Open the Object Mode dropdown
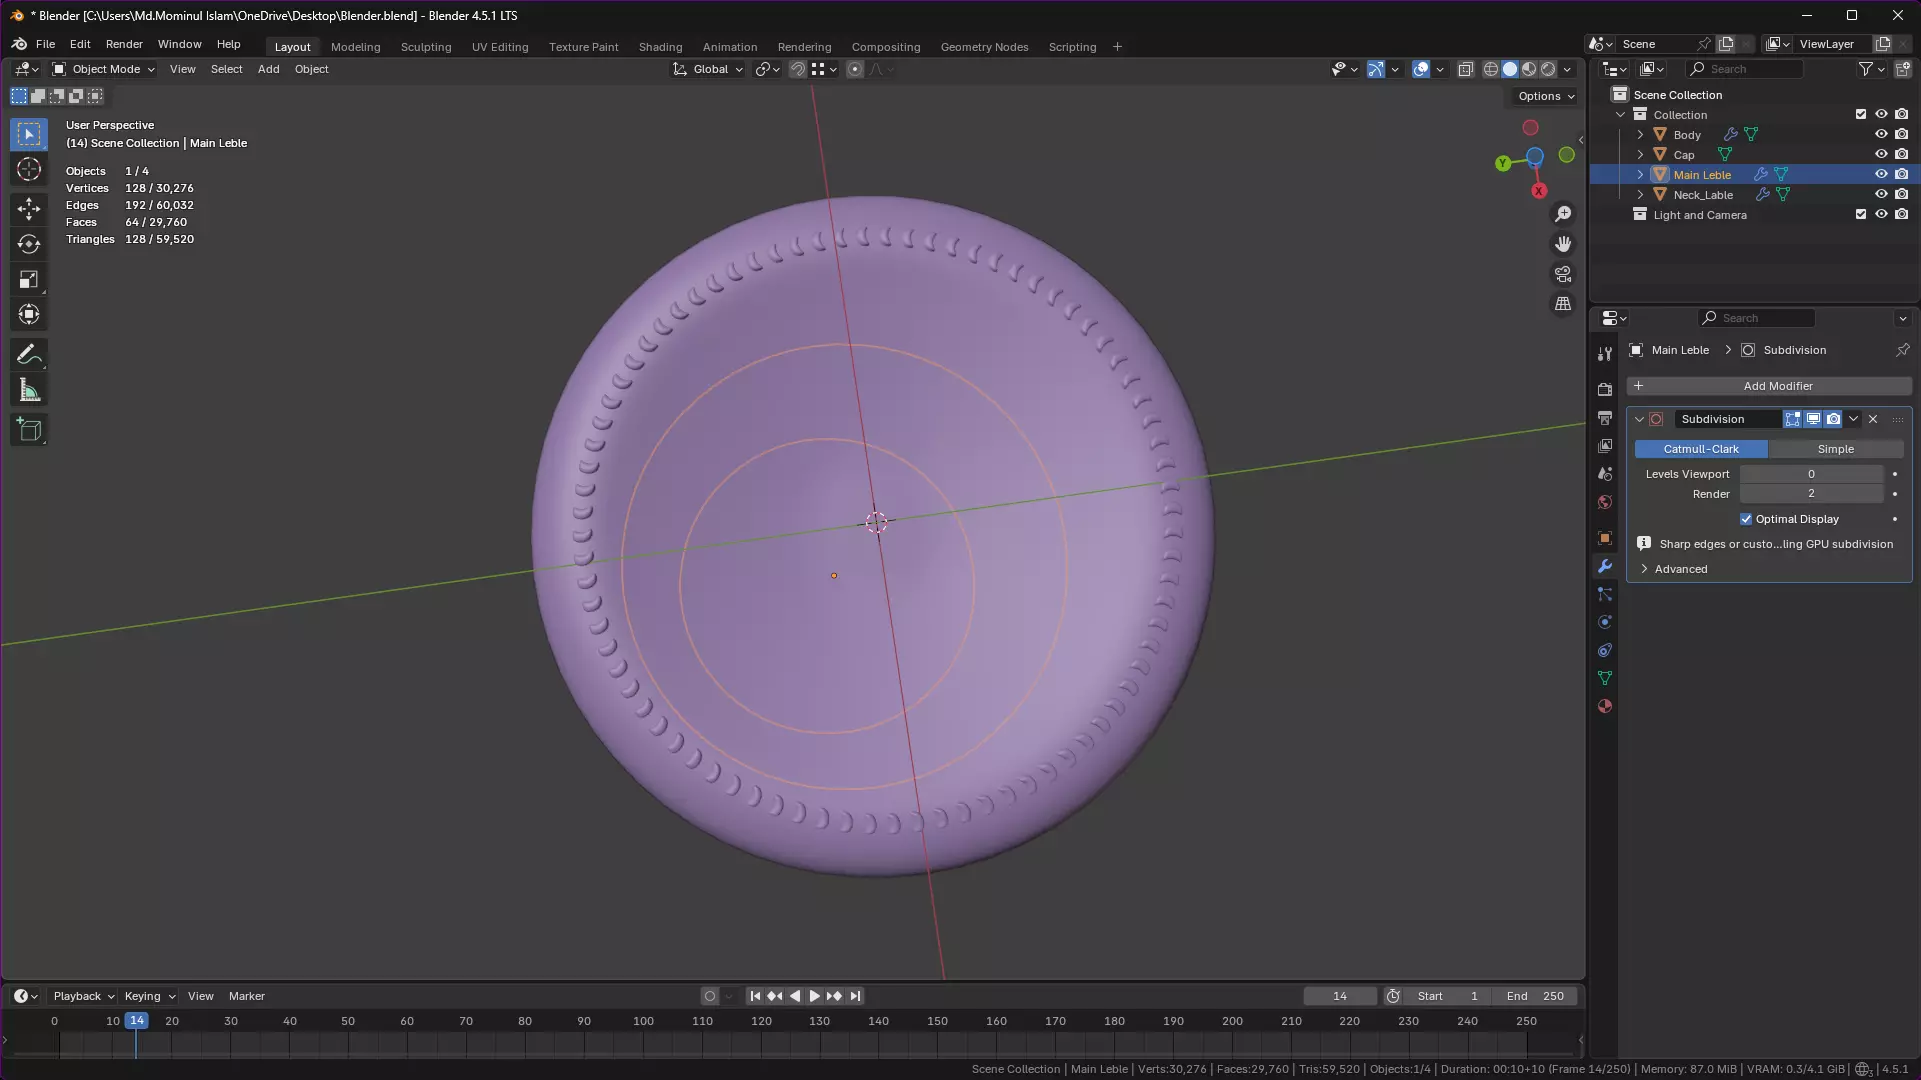 tap(104, 69)
